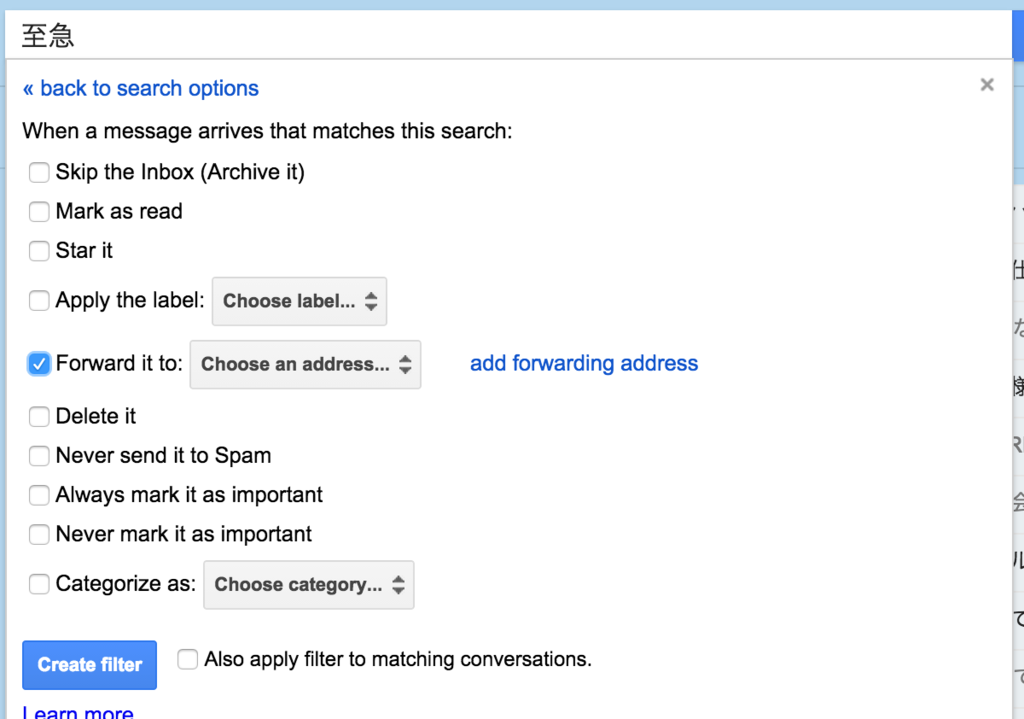Click the Create filter button
This screenshot has width=1024, height=719.
click(90, 665)
